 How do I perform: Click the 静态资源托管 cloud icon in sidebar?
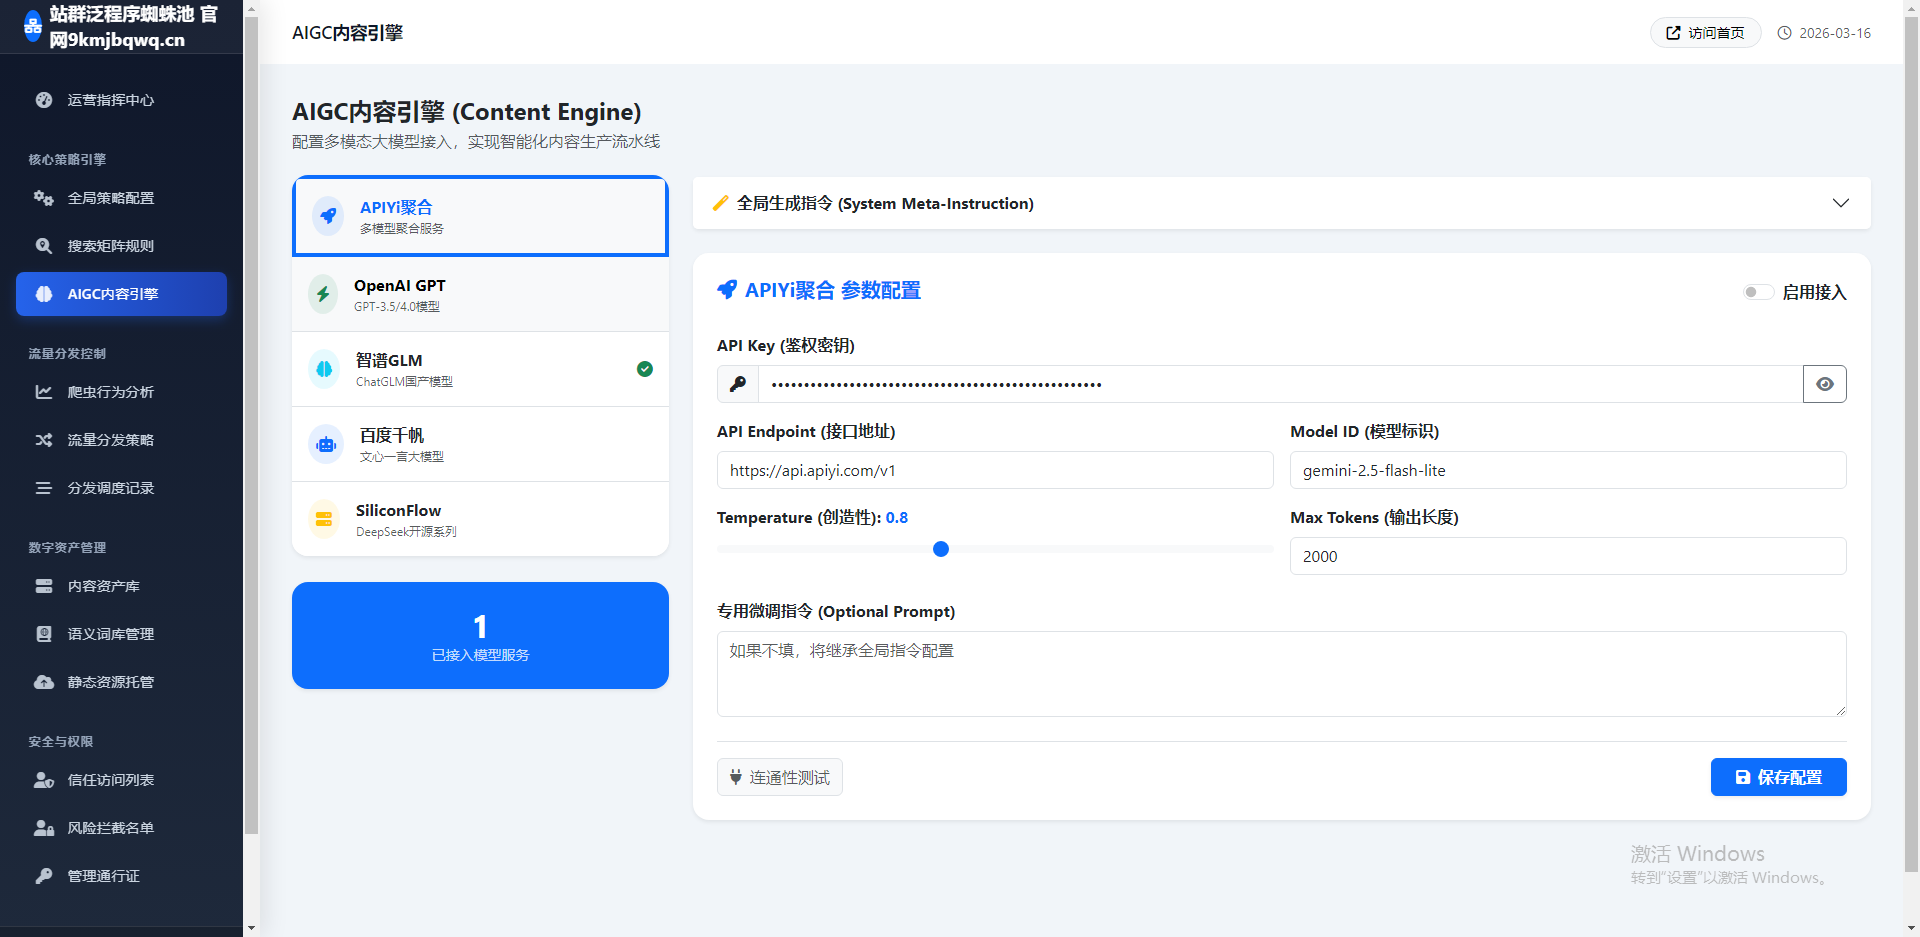44,682
